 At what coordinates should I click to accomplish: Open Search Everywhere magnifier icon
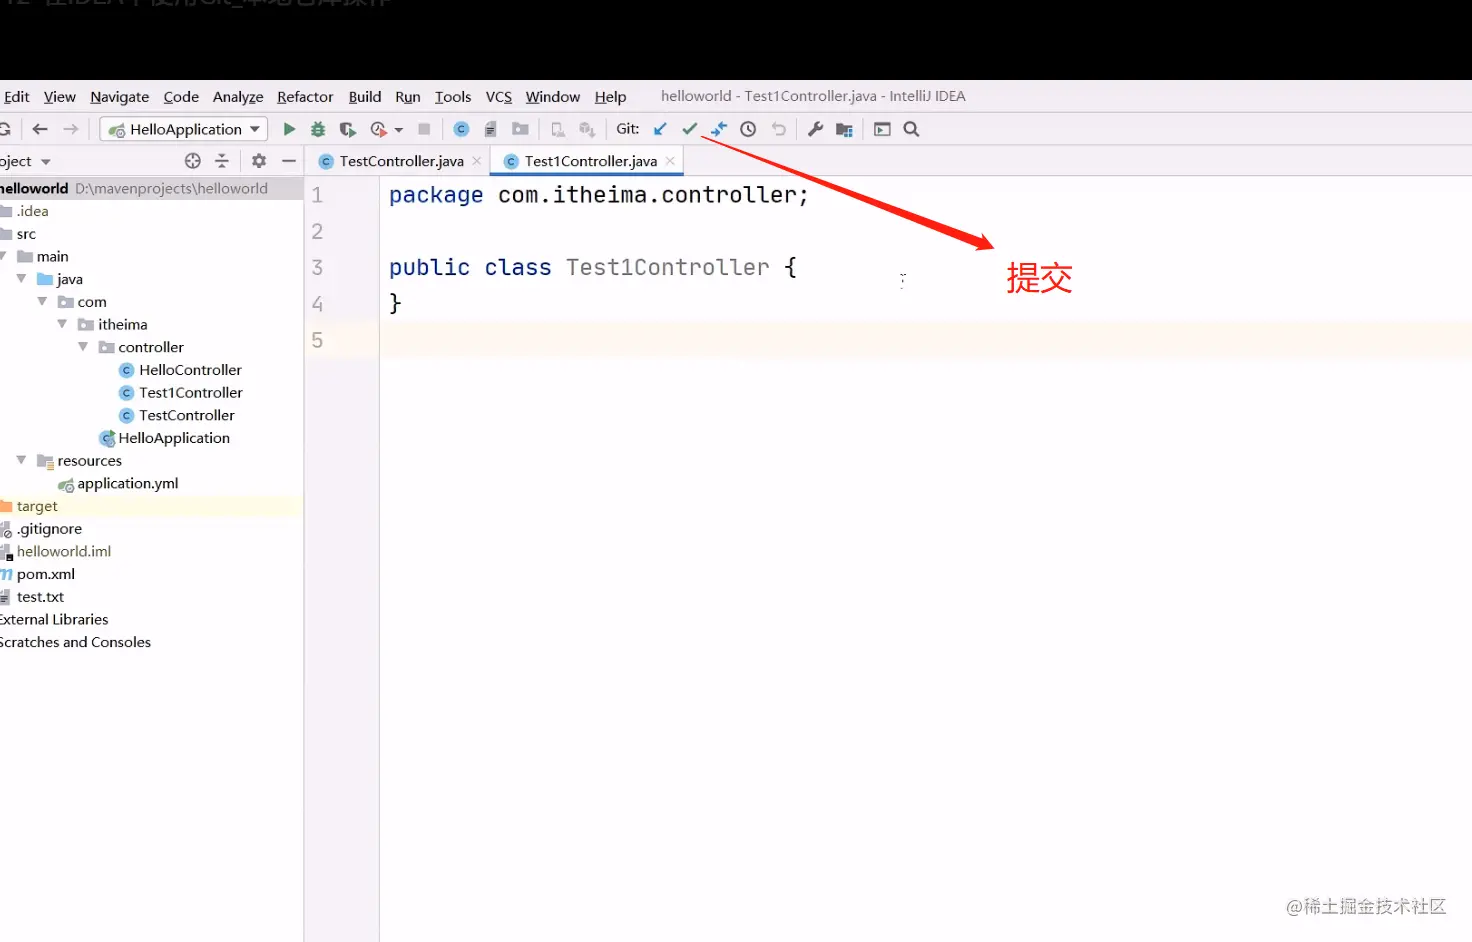click(x=911, y=129)
